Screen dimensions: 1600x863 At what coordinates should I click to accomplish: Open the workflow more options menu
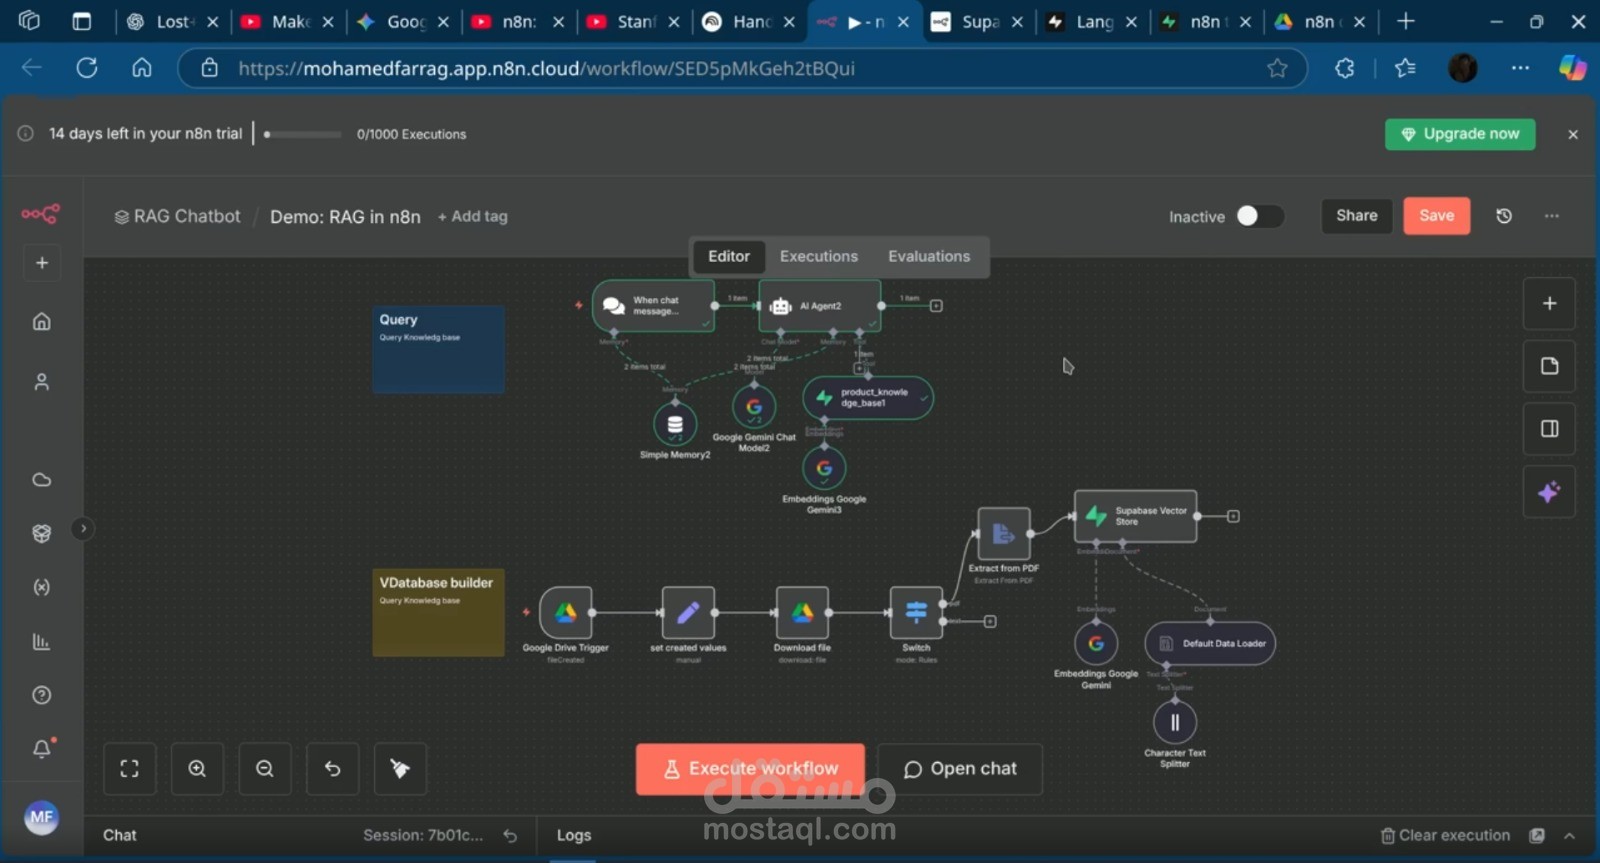(x=1552, y=216)
